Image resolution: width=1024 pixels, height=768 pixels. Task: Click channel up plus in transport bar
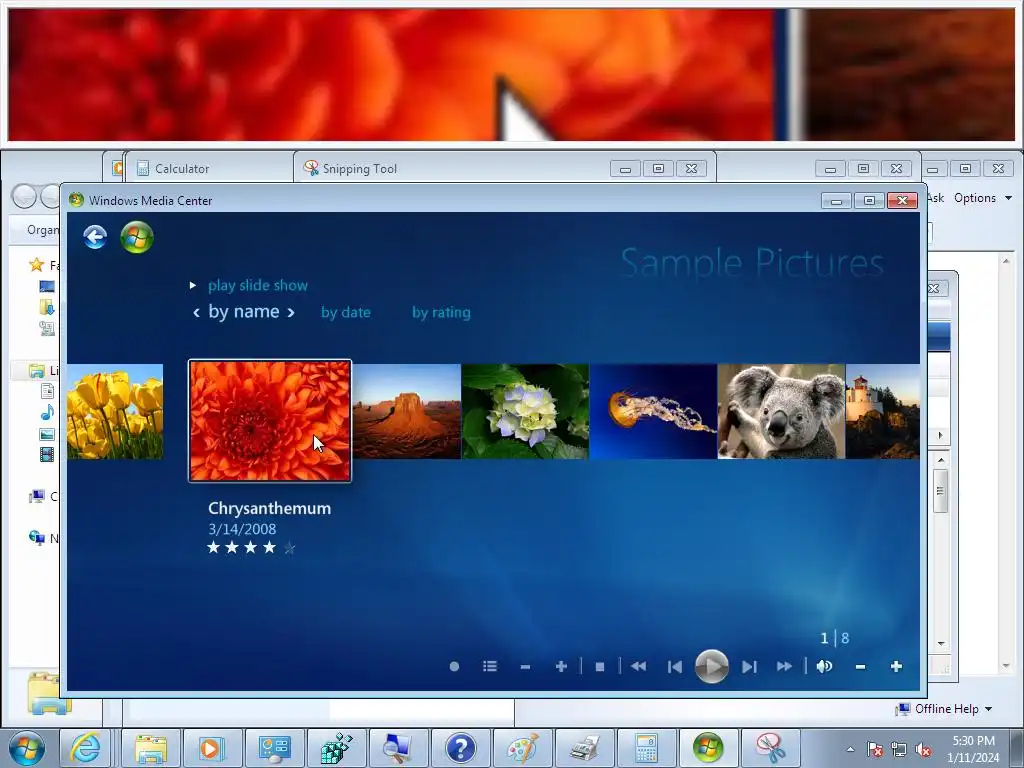(x=560, y=666)
